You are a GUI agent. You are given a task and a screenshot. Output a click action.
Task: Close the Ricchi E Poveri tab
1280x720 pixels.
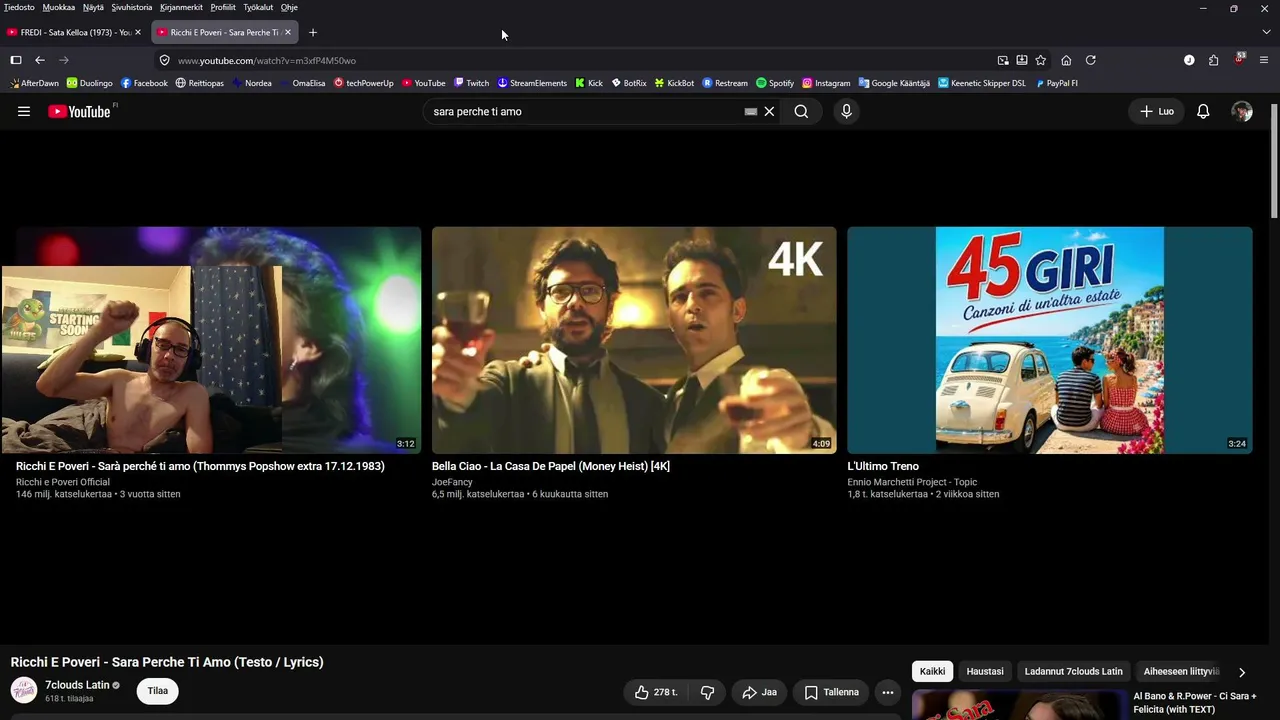click(288, 32)
